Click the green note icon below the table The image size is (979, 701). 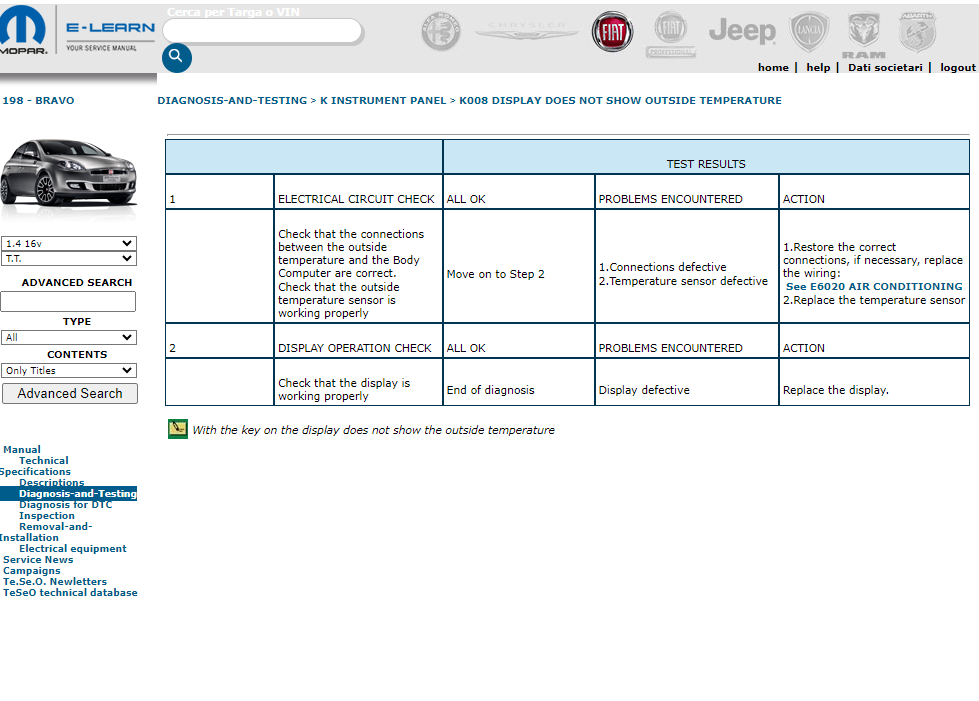pos(177,429)
